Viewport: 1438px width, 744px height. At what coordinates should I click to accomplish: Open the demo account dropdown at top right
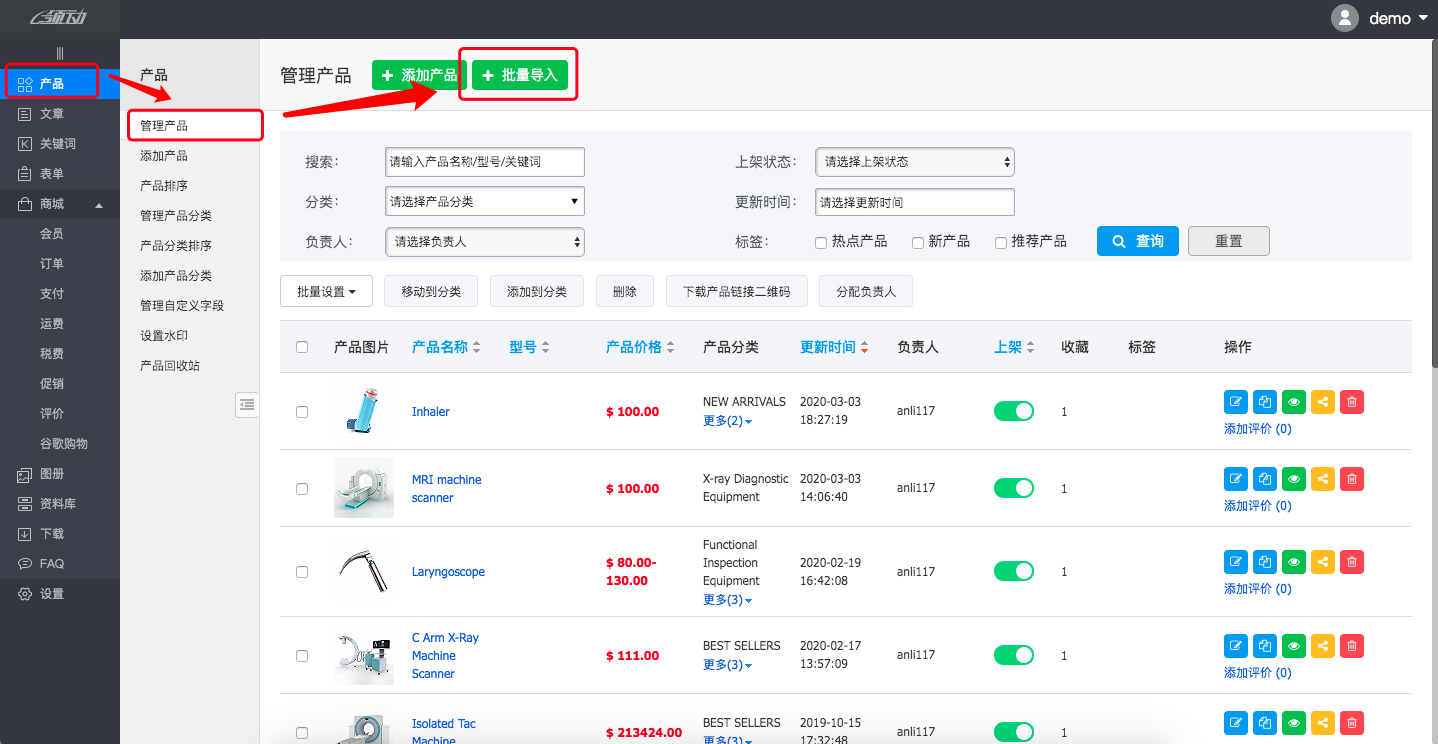1392,18
